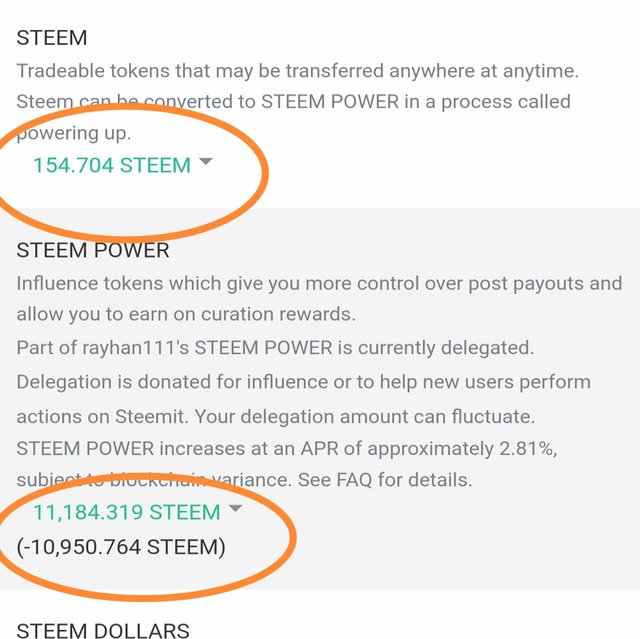Click the 'currently delegated' notice line
Image resolution: width=640 pixels, height=639 pixels.
(x=275, y=348)
